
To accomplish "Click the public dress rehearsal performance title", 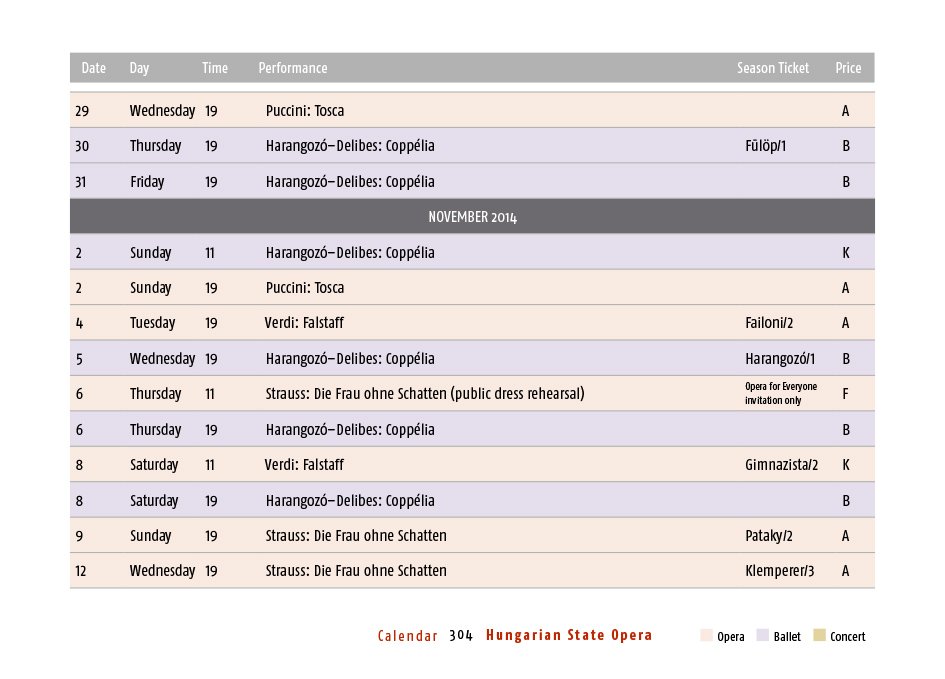I will coord(425,394).
